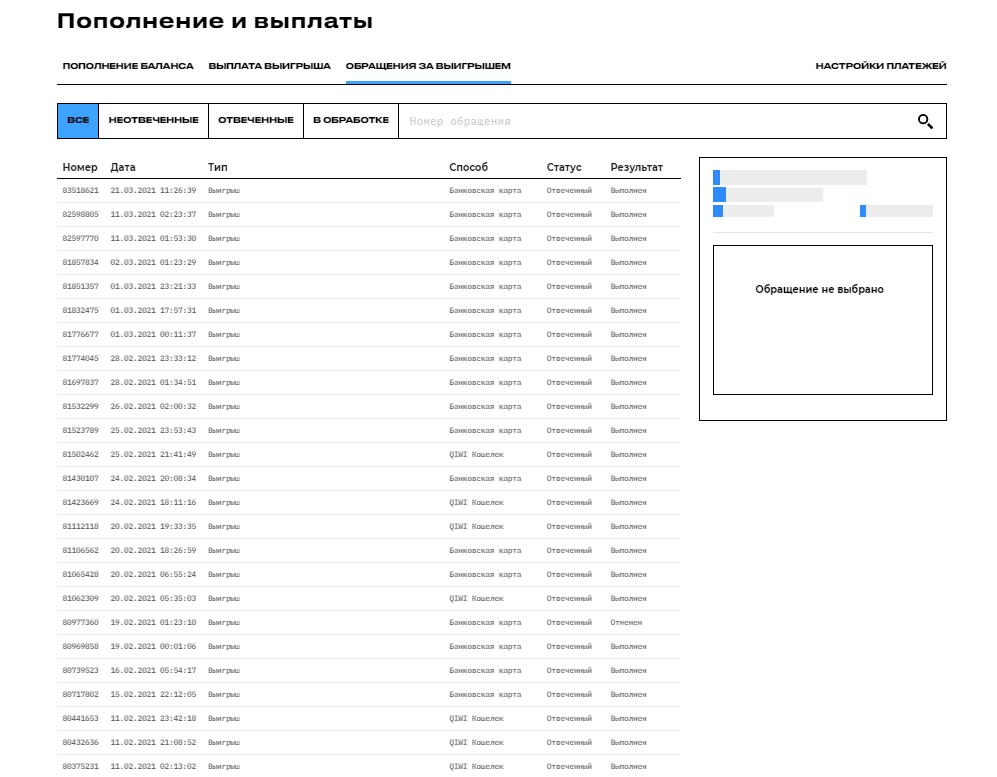Switch to Выплата выигрыша tab
The height and width of the screenshot is (777, 997).
click(270, 66)
